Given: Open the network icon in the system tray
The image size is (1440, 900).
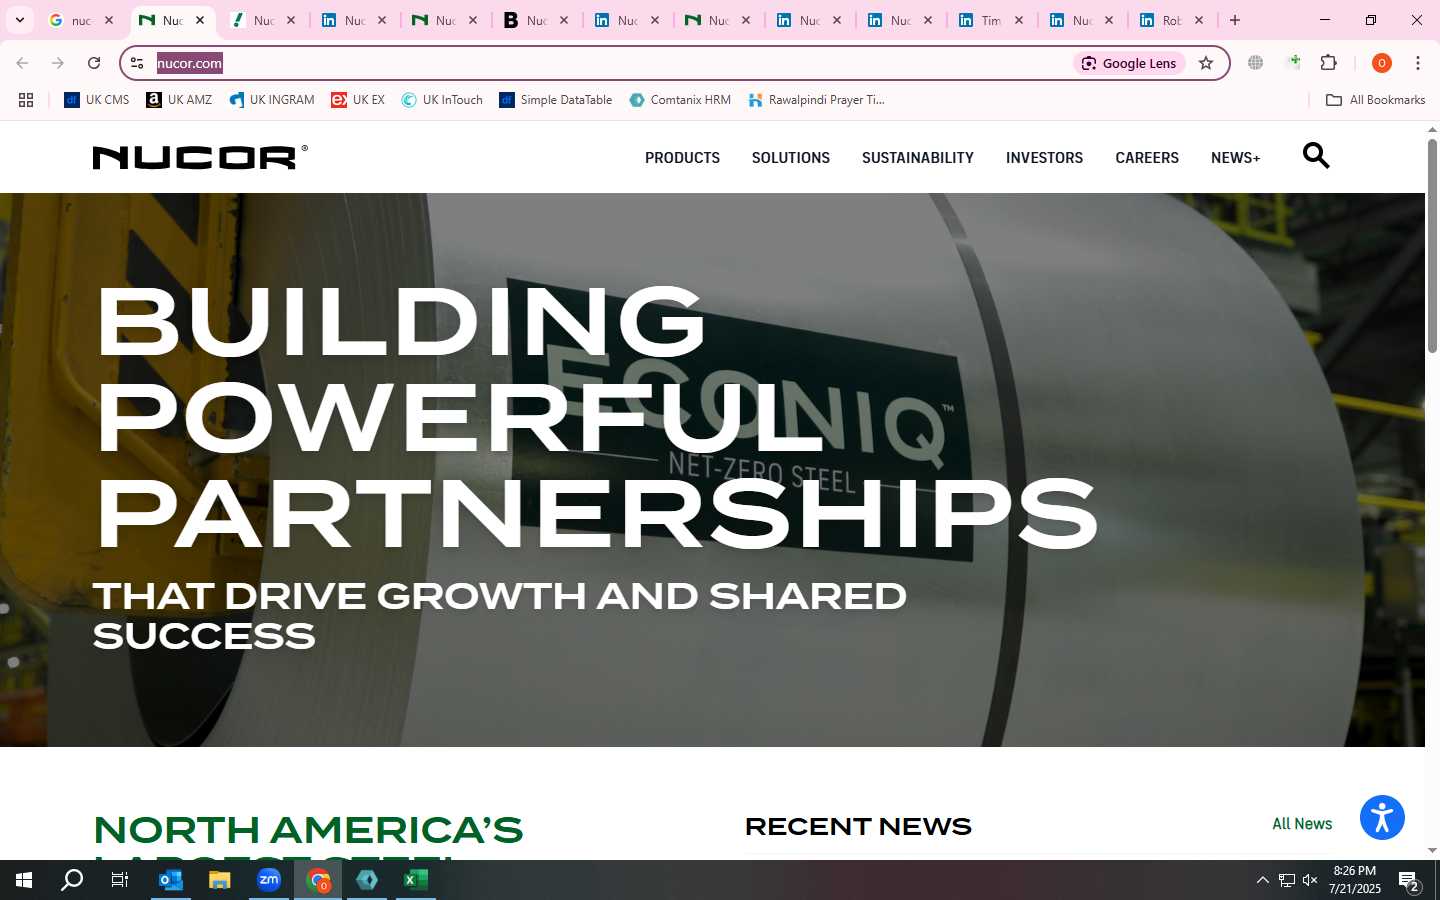Looking at the screenshot, I should [1287, 880].
